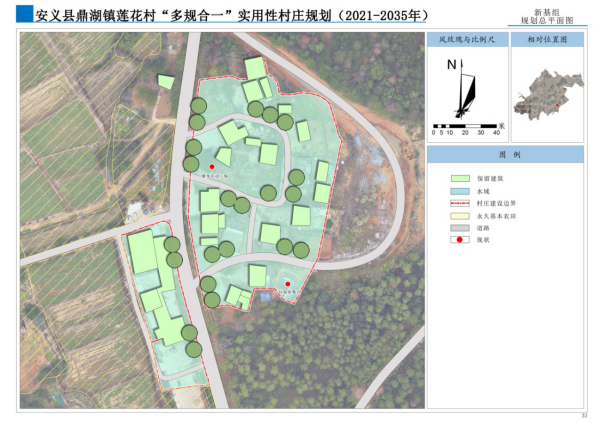
Task: Click the 风玫瑰与比例尺 panel header
Action: (x=466, y=41)
